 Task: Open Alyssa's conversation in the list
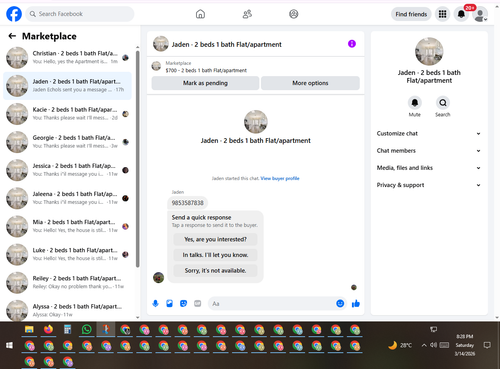point(67,310)
